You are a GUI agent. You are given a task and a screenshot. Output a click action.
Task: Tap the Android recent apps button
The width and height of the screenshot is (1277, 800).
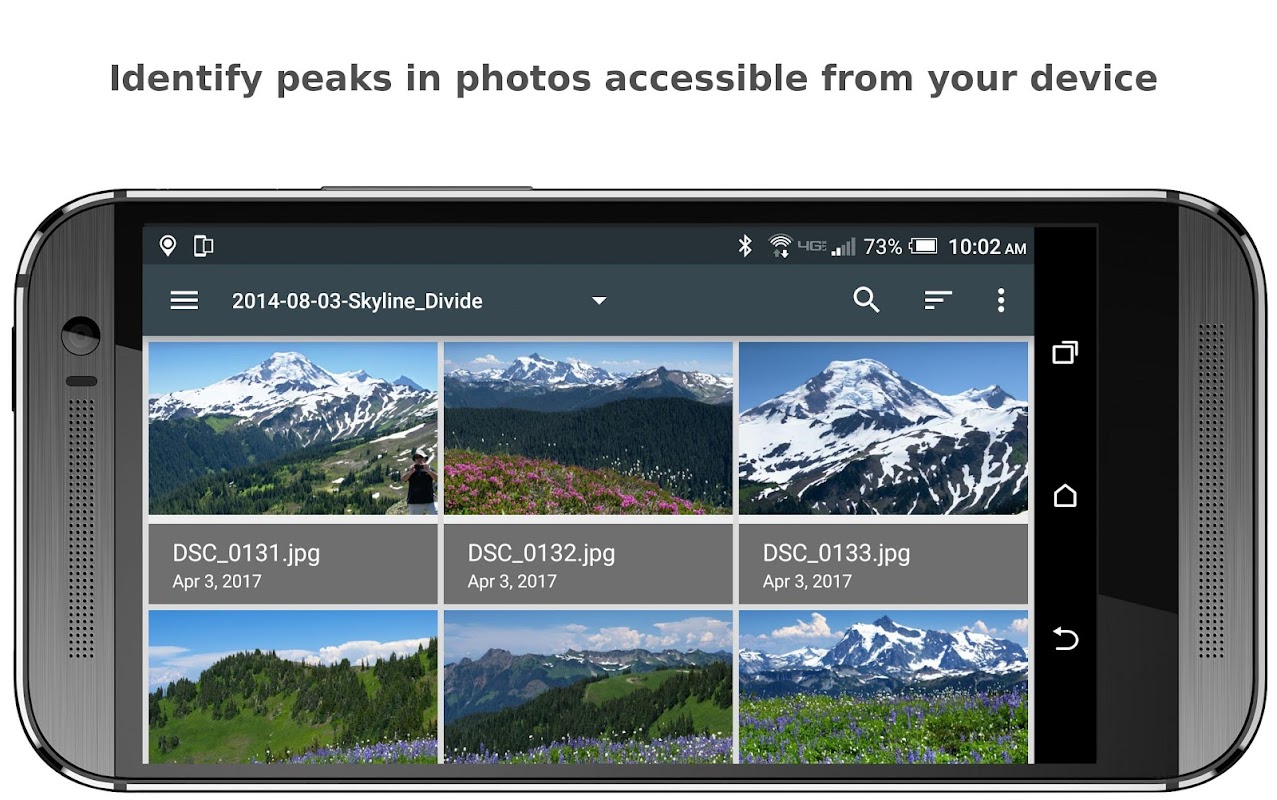pos(1065,352)
